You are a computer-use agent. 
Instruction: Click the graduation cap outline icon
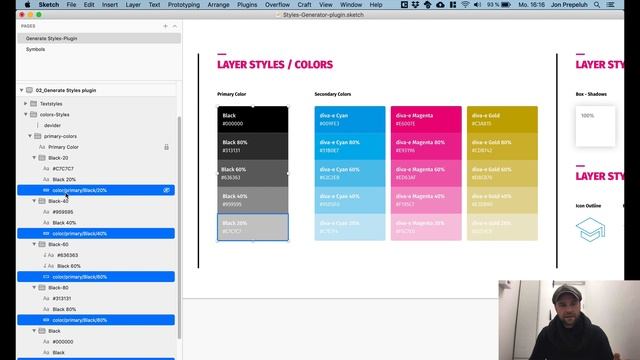(x=590, y=229)
